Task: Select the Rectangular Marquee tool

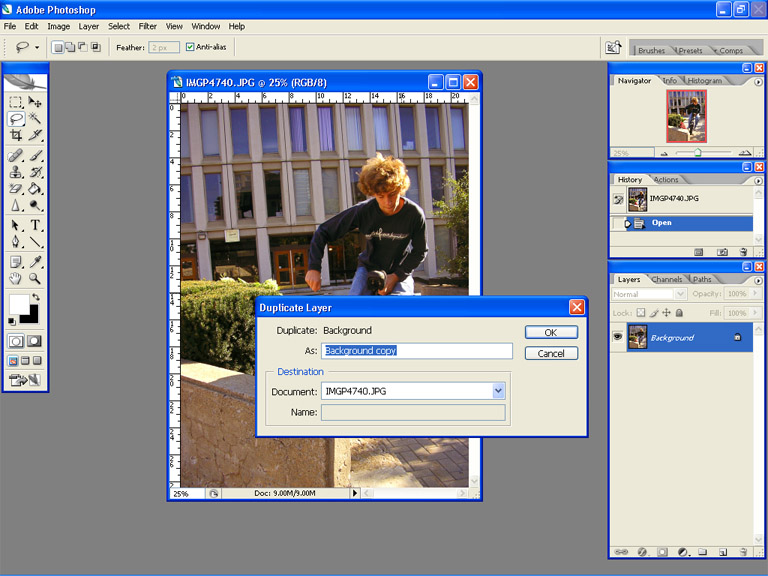Action: tap(16, 102)
